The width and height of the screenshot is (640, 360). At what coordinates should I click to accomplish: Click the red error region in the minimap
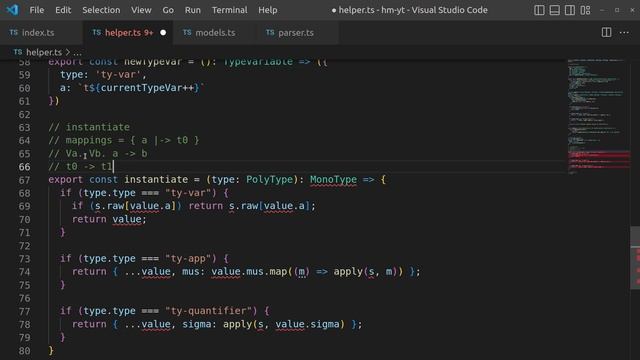pos(599,159)
